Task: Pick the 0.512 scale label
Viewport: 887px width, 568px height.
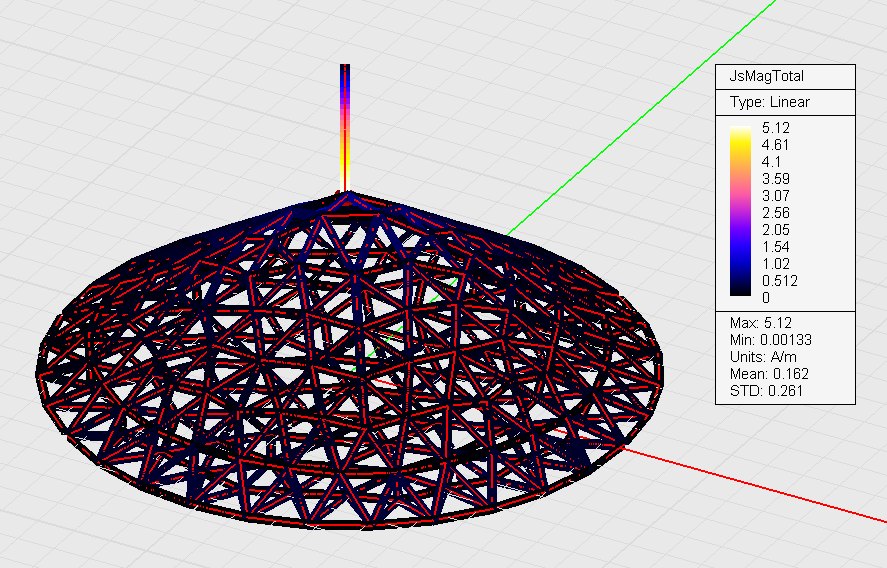Action: coord(779,281)
